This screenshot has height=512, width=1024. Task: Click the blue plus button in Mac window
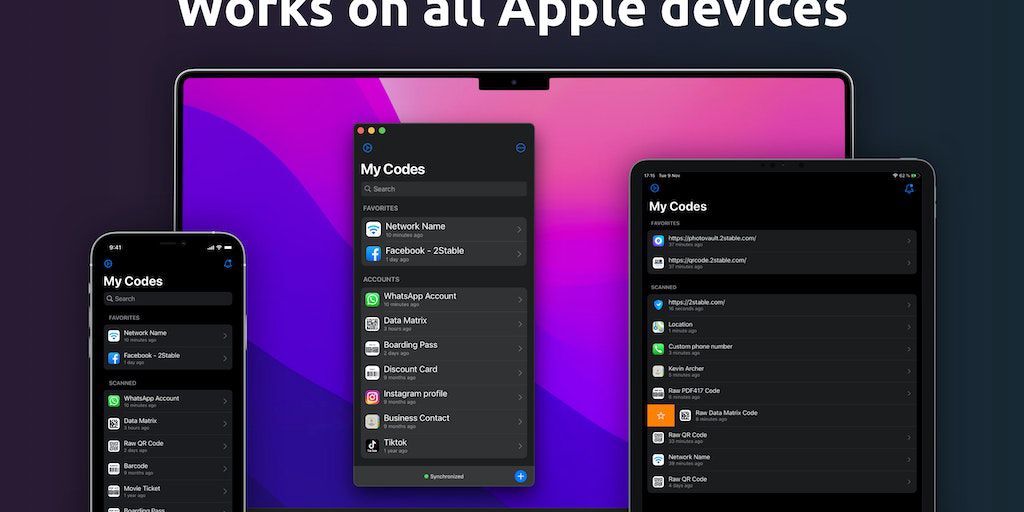point(520,476)
